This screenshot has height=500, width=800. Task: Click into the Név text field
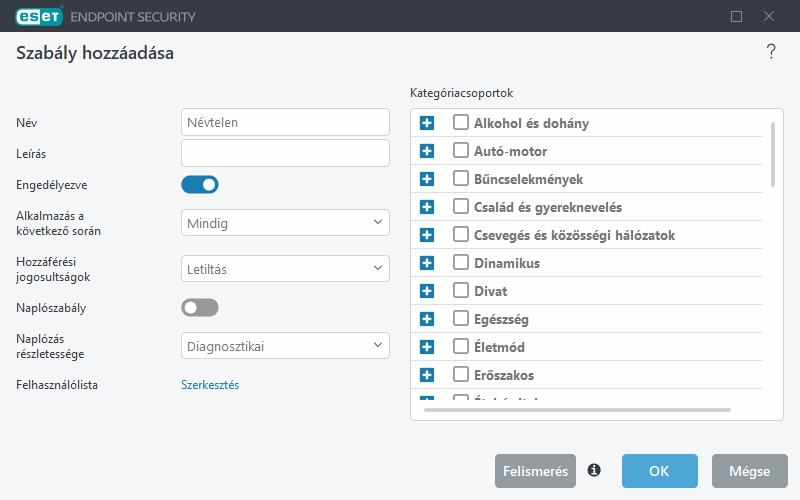285,122
